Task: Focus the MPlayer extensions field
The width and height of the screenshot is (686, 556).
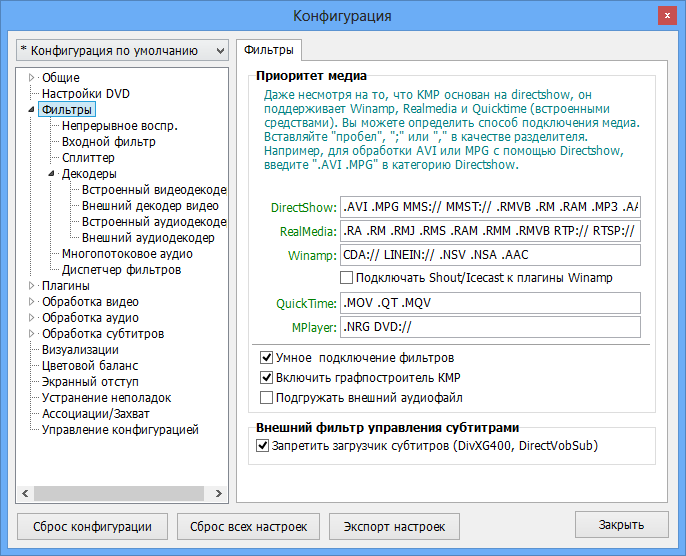Action: (490, 327)
